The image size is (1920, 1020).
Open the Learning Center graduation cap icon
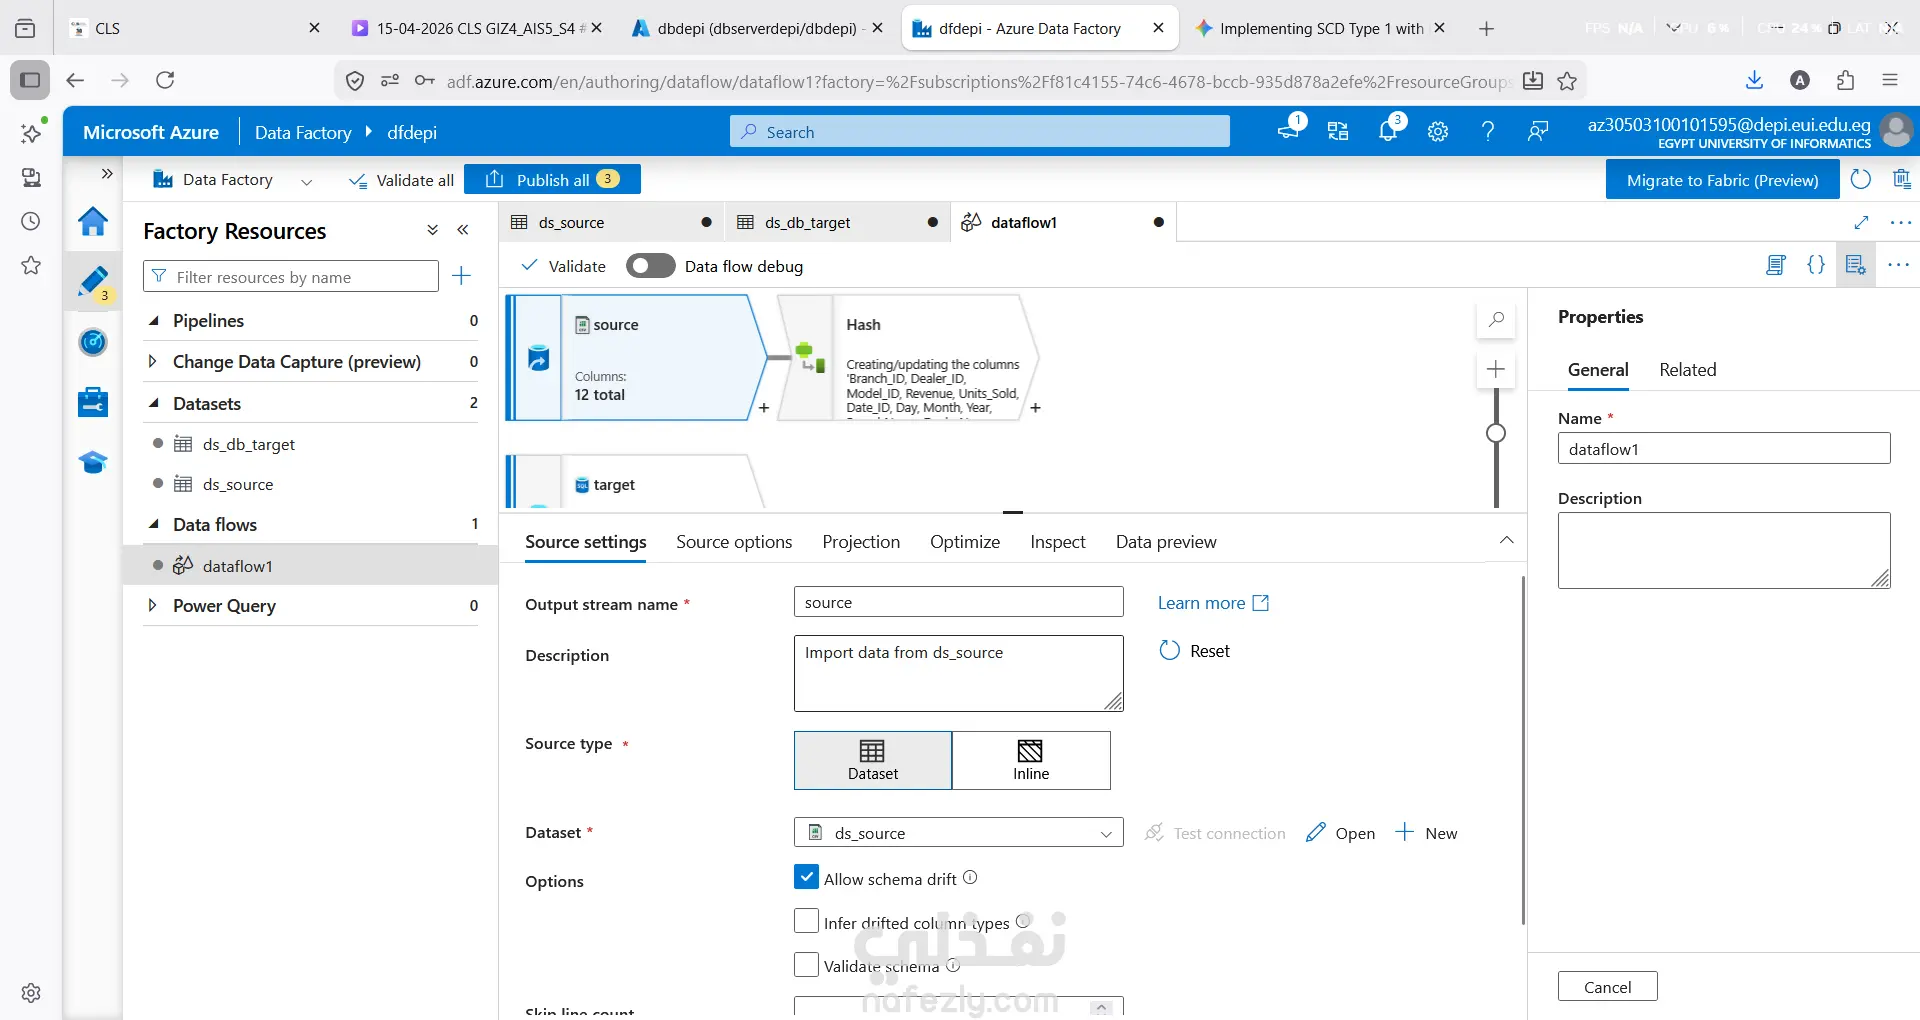pos(93,462)
